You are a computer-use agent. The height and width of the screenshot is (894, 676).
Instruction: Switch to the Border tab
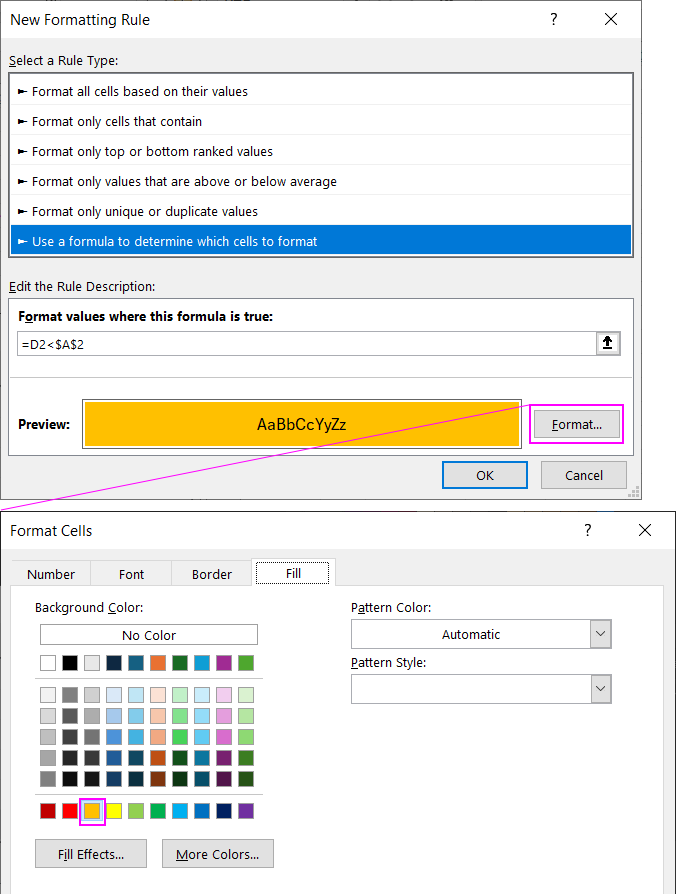[211, 574]
